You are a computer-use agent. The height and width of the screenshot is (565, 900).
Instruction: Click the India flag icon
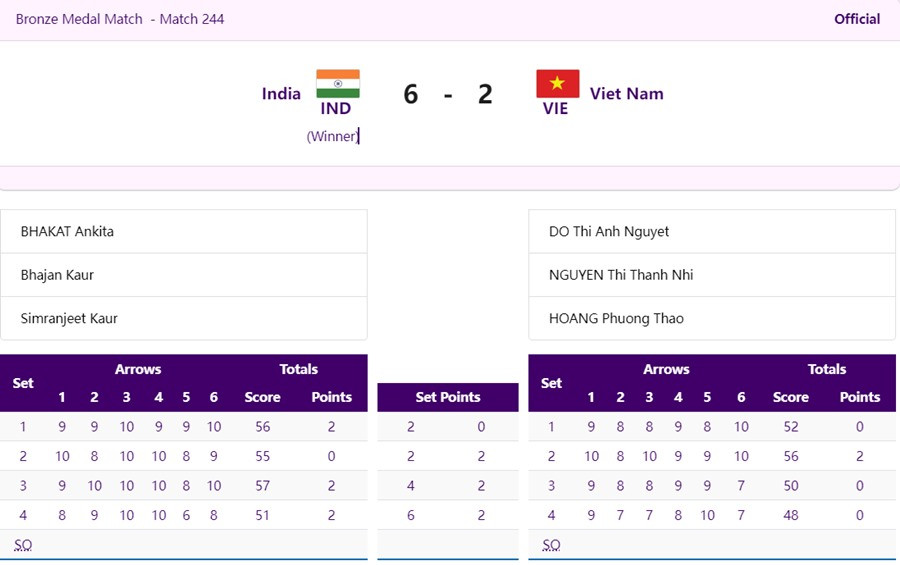coord(337,83)
